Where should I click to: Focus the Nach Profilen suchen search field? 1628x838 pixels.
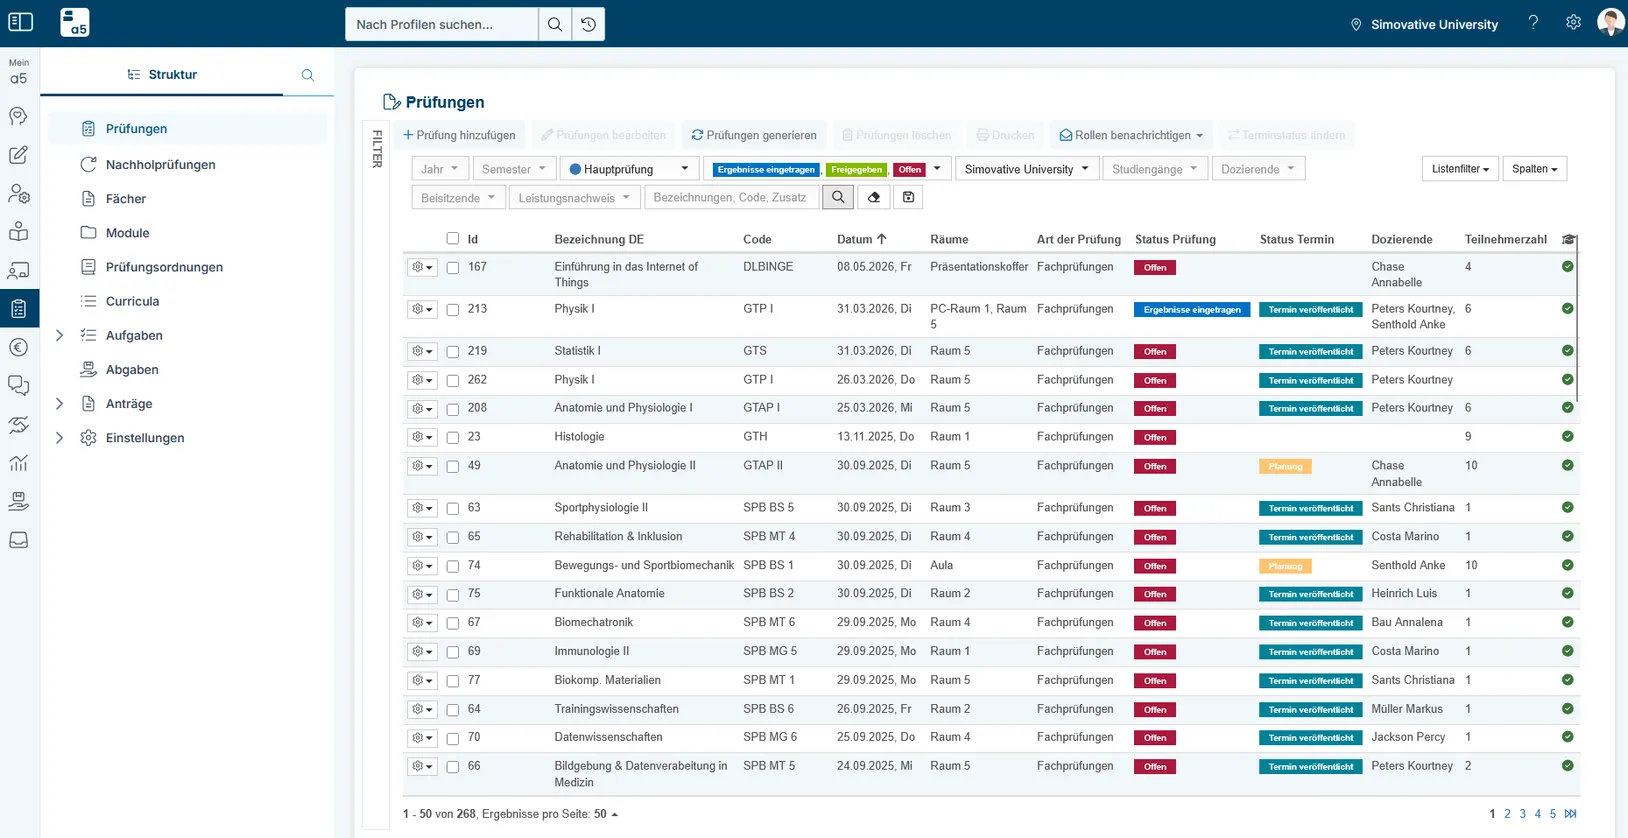(x=441, y=24)
